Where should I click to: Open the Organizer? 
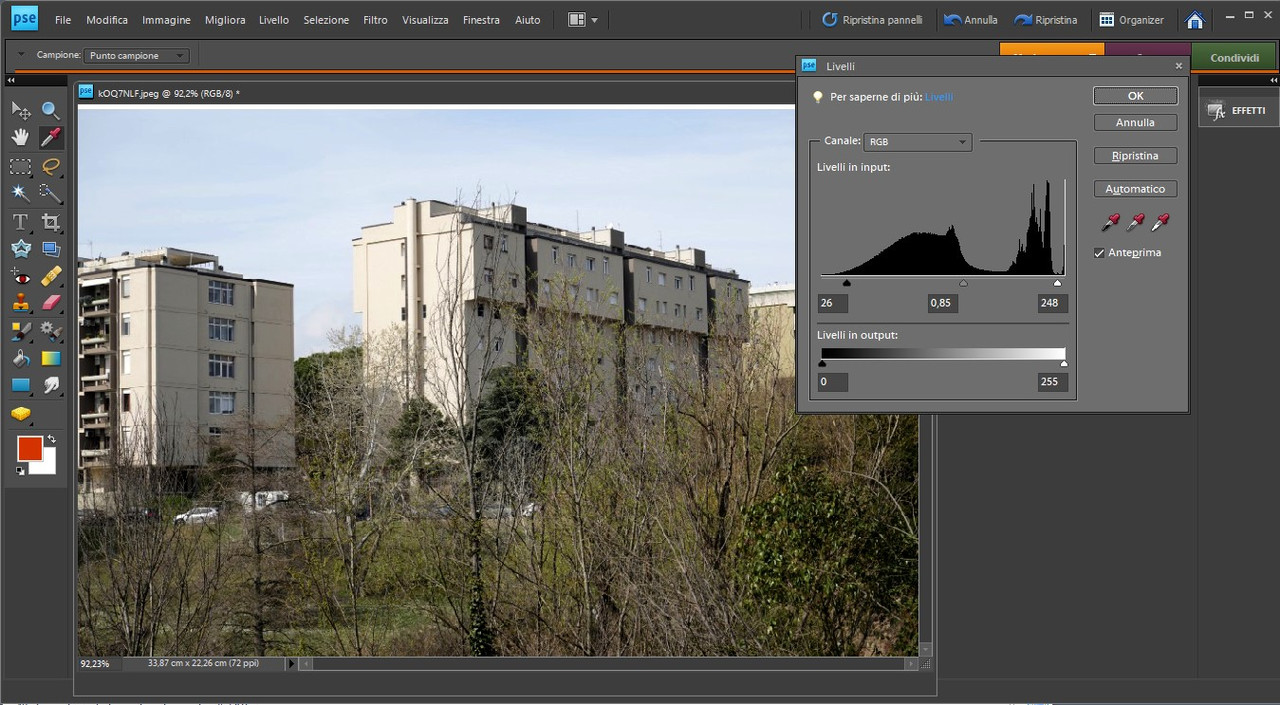[x=1131, y=20]
